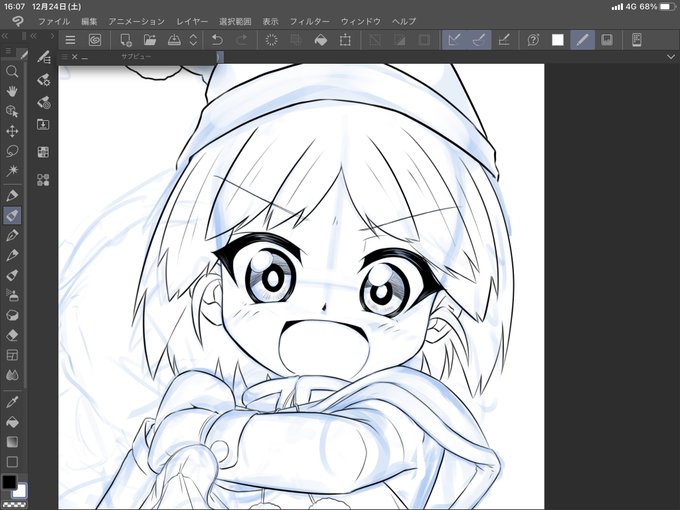Click the Scale/Rotate transform icon

click(345, 40)
